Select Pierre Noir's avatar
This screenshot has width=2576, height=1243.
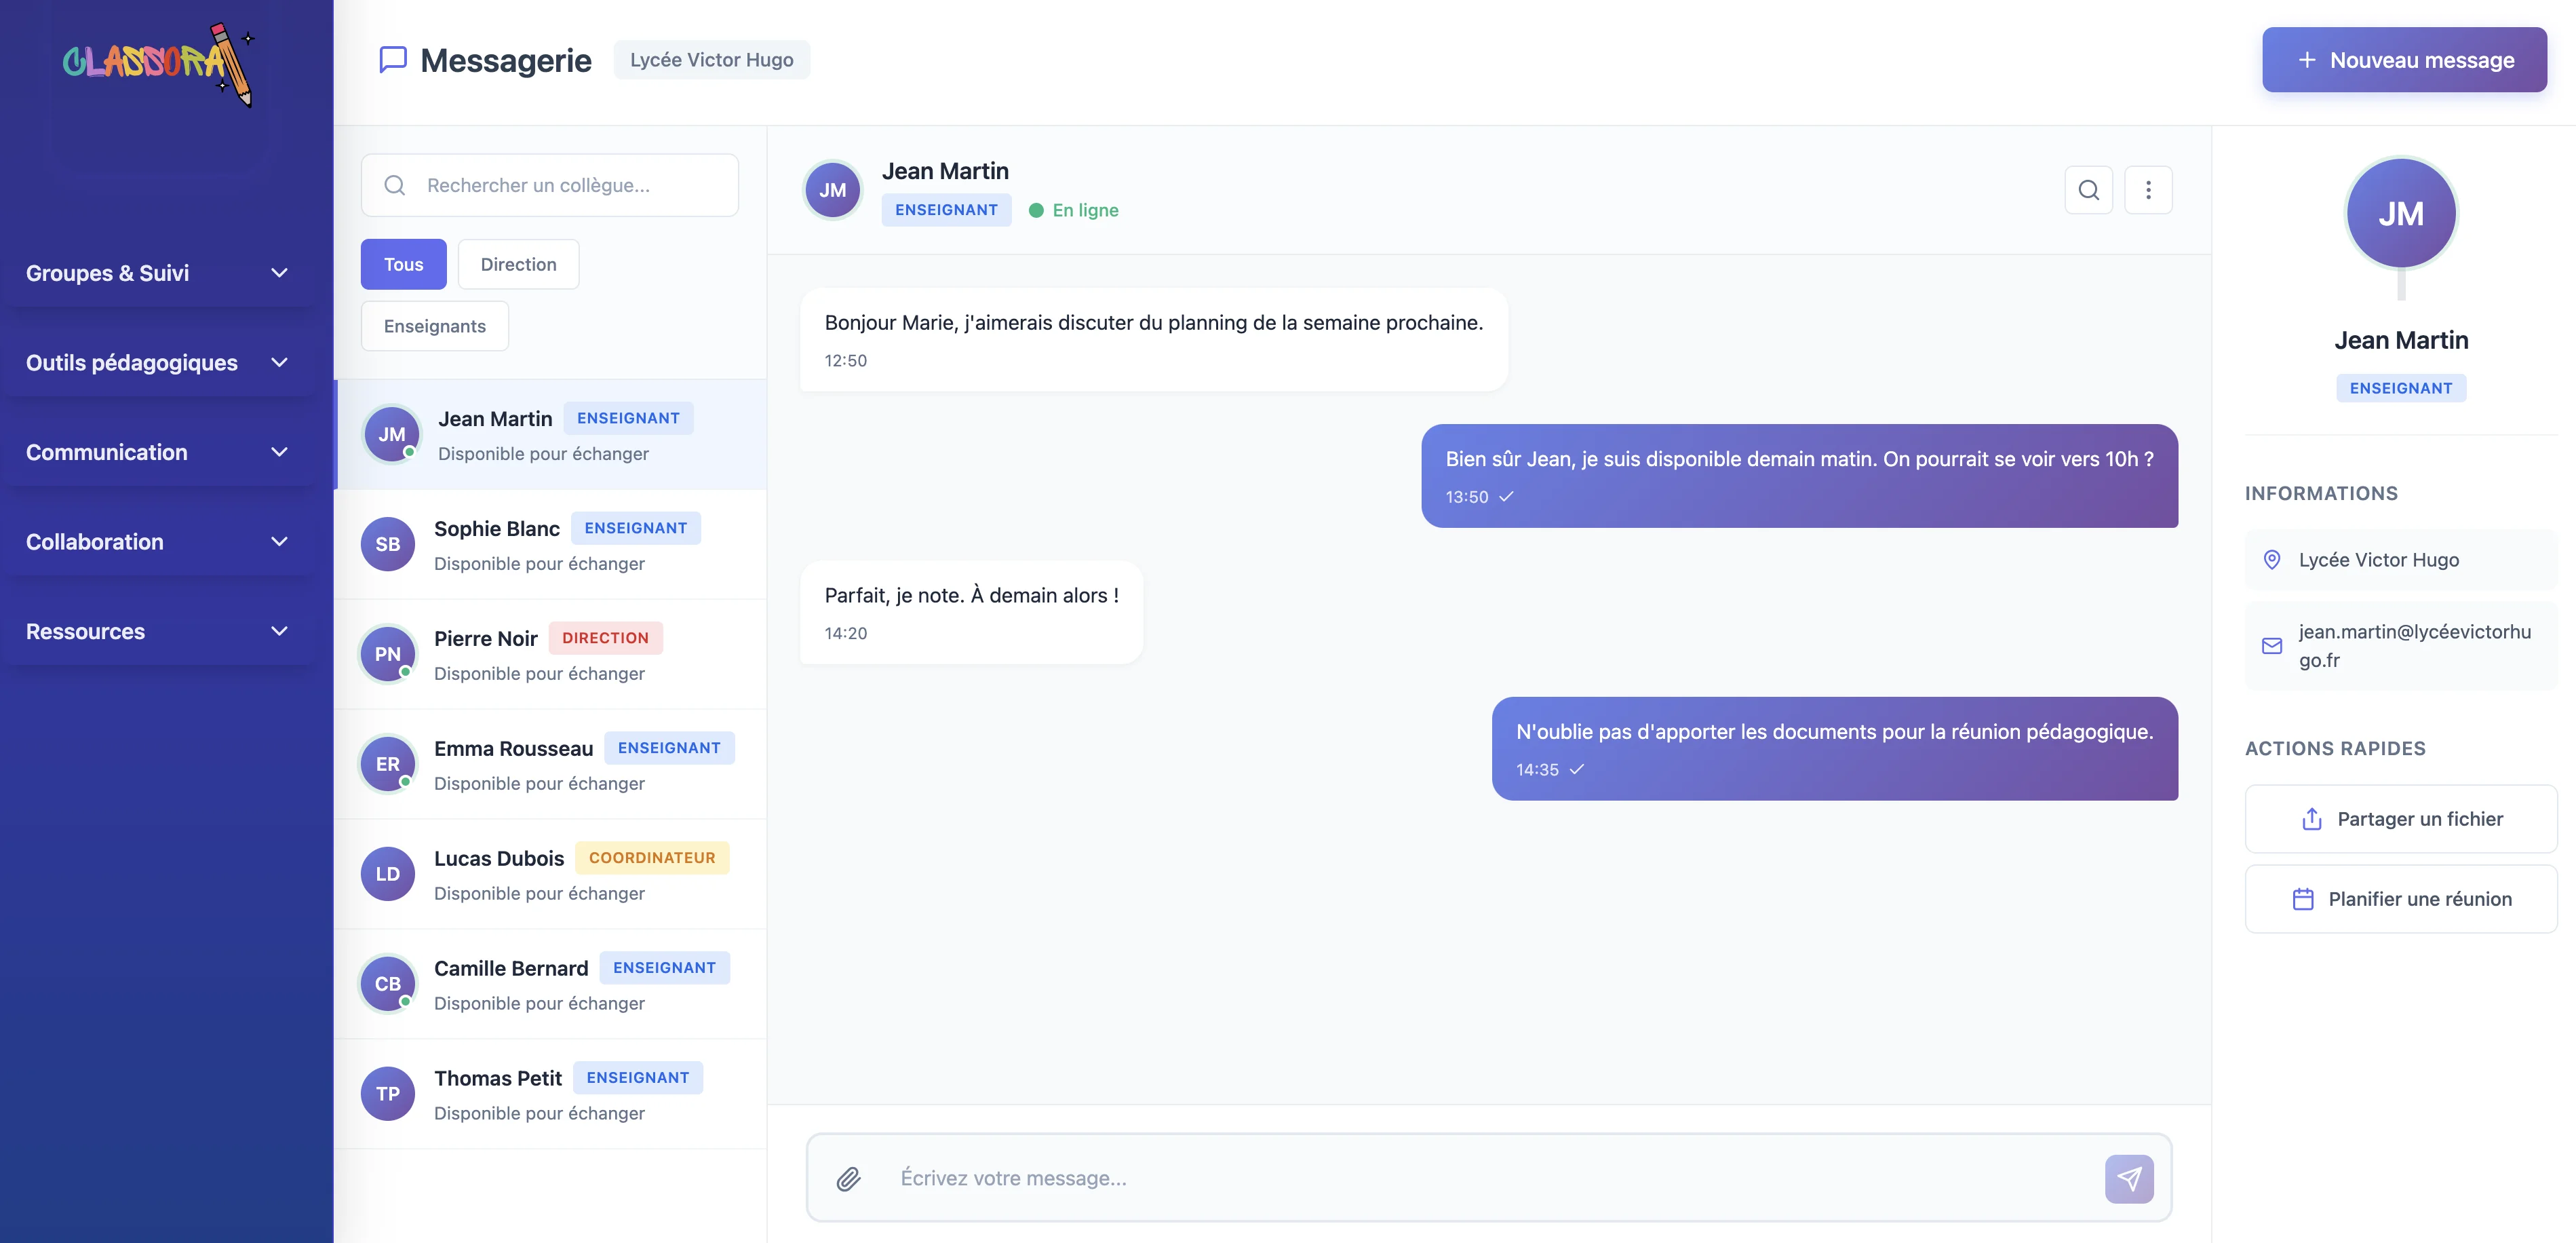[x=388, y=654]
